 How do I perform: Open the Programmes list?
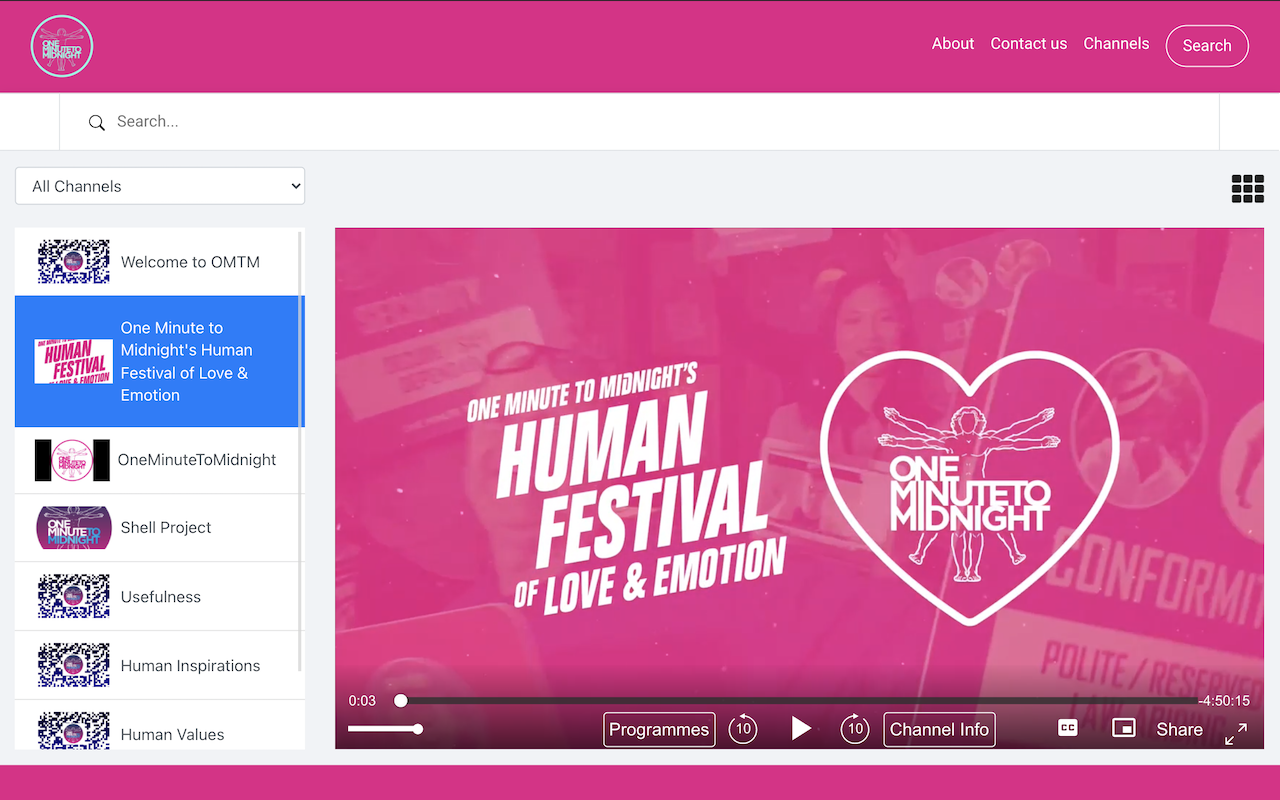click(659, 729)
